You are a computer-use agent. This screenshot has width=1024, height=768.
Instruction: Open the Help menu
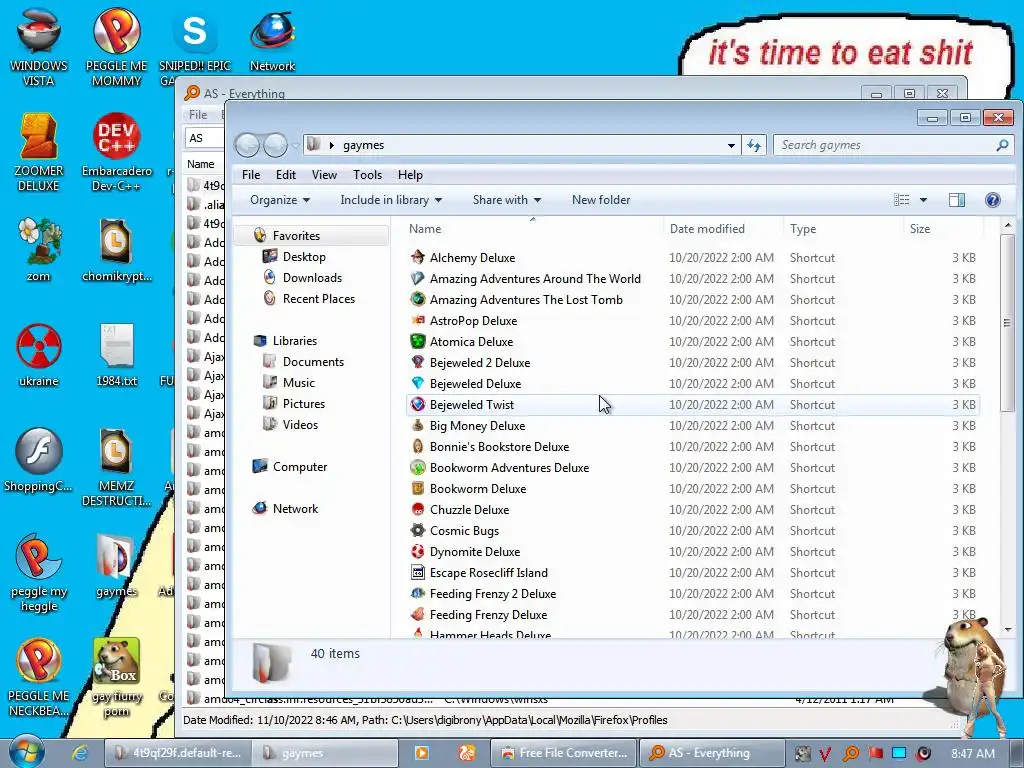click(410, 175)
